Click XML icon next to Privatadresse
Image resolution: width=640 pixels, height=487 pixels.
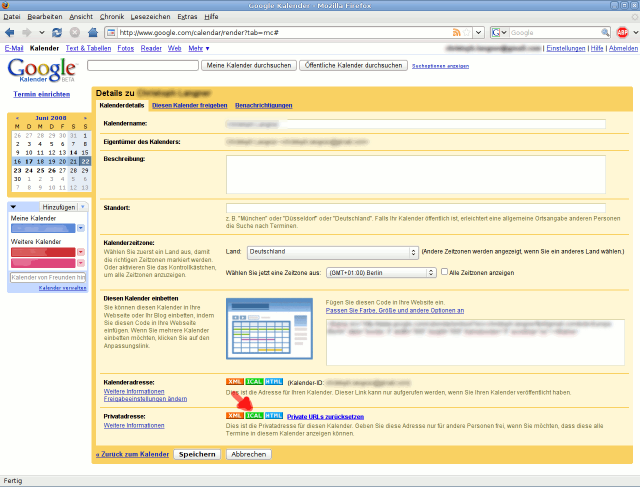[x=235, y=416]
